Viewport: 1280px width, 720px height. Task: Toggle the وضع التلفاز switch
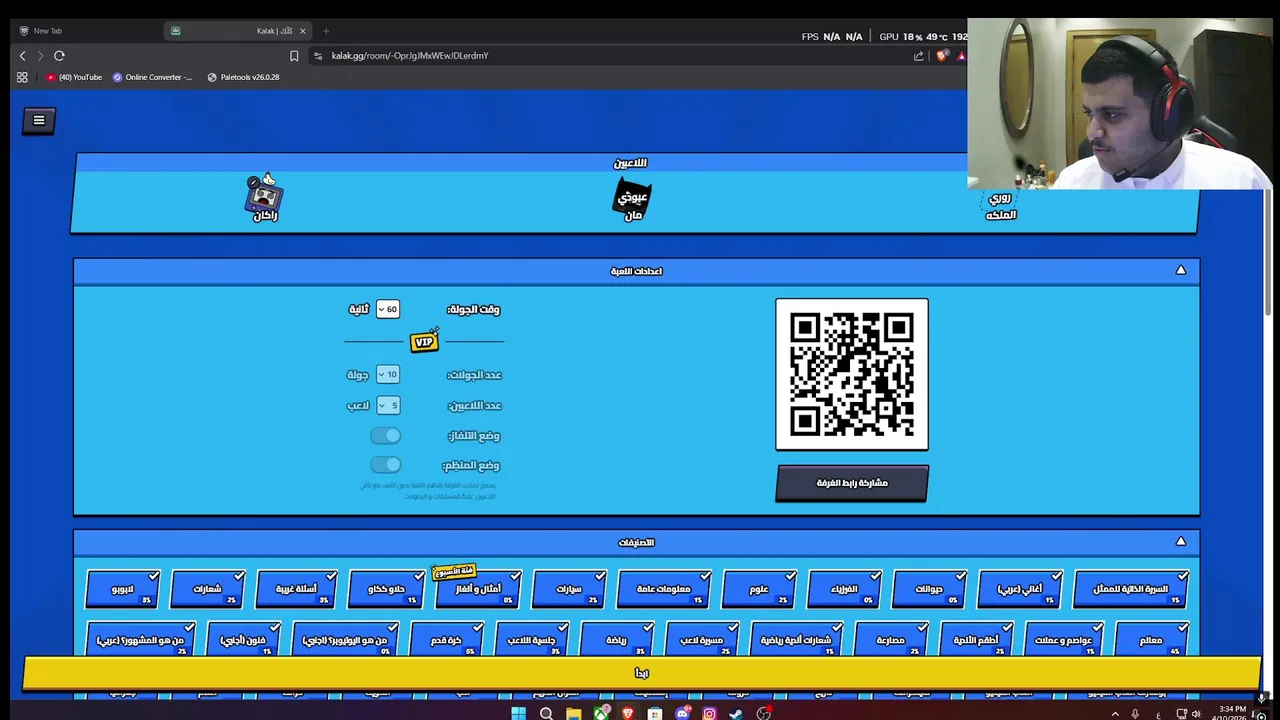point(385,435)
